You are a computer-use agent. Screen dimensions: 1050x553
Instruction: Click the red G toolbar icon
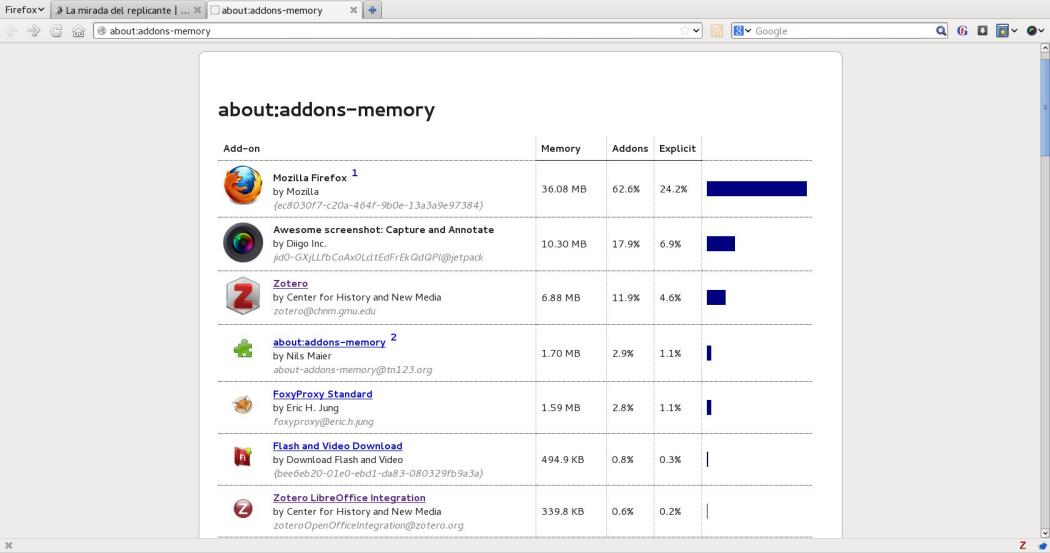coord(962,31)
